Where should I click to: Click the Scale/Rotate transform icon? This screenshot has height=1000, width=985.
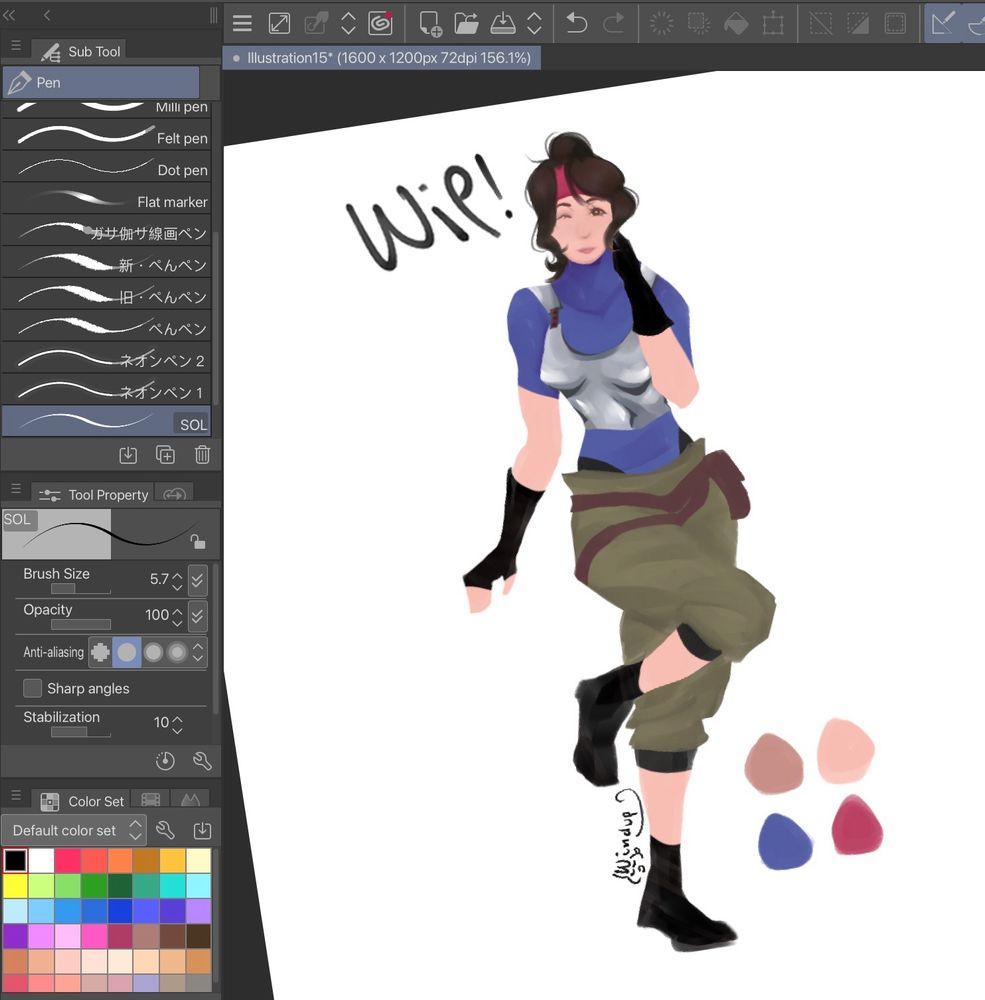(x=773, y=24)
